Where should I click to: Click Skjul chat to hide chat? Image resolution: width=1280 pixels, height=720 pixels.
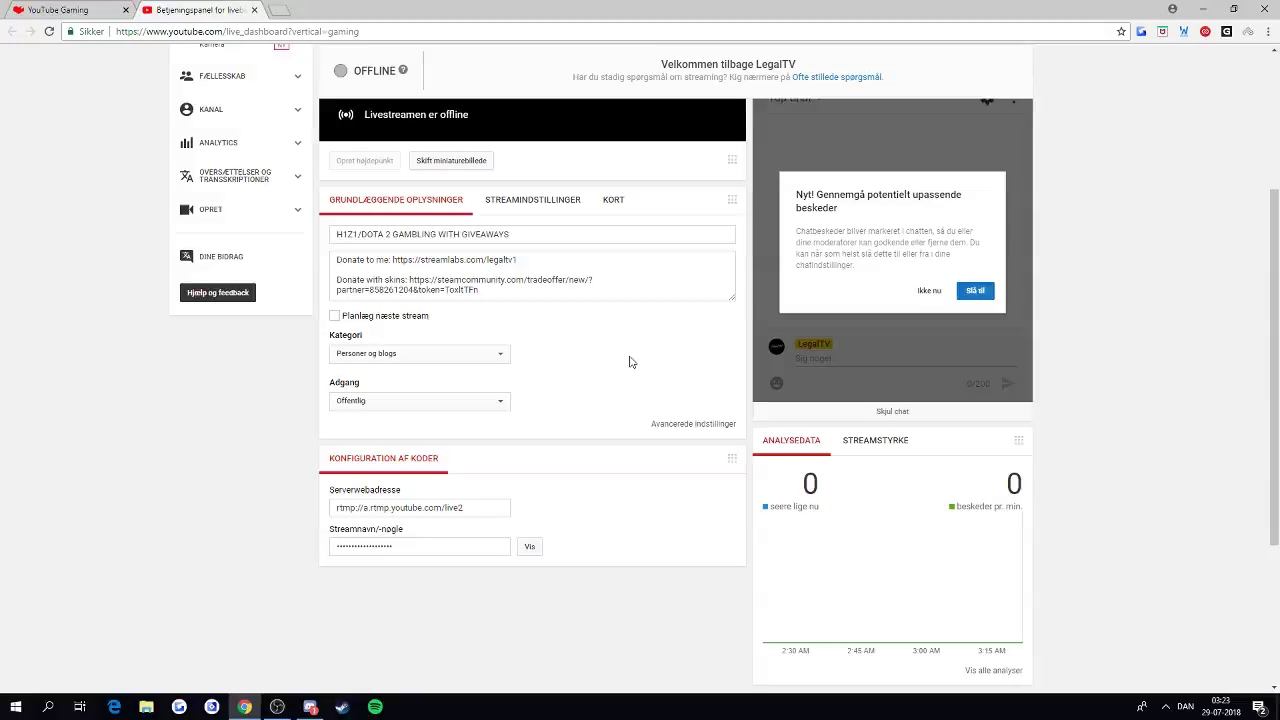click(893, 411)
